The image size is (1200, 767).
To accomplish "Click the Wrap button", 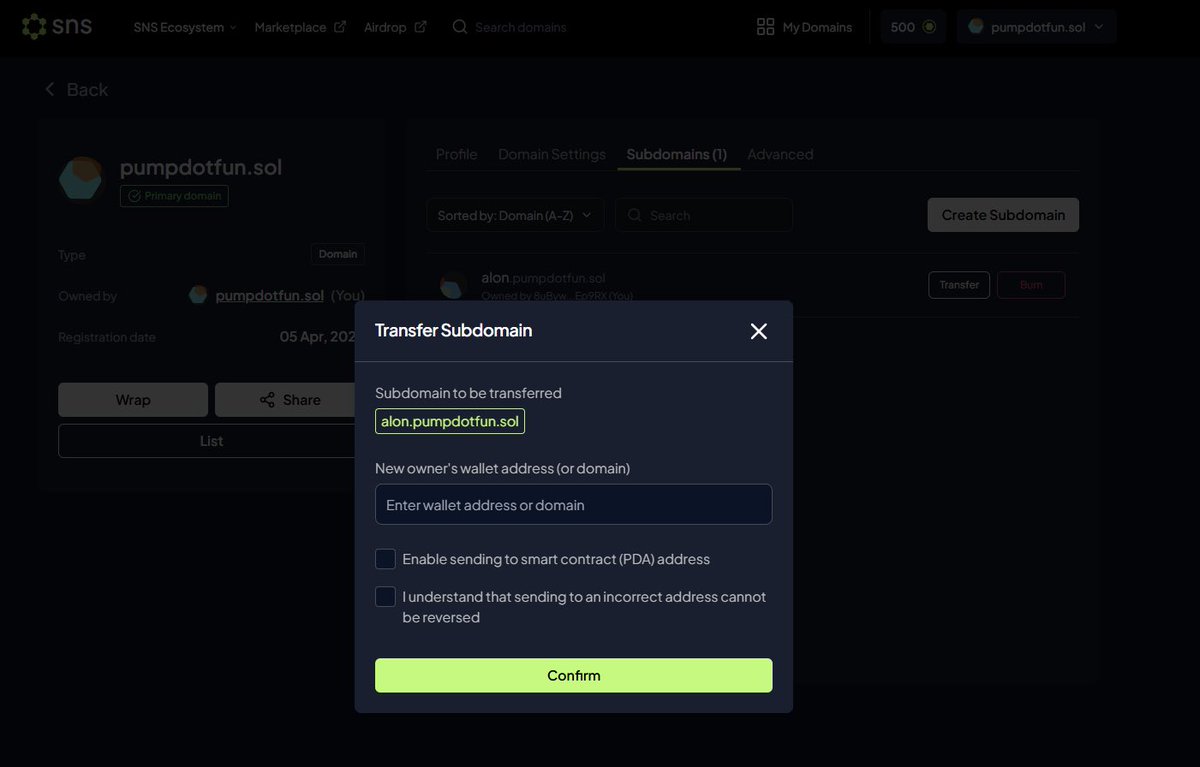I will click(133, 400).
